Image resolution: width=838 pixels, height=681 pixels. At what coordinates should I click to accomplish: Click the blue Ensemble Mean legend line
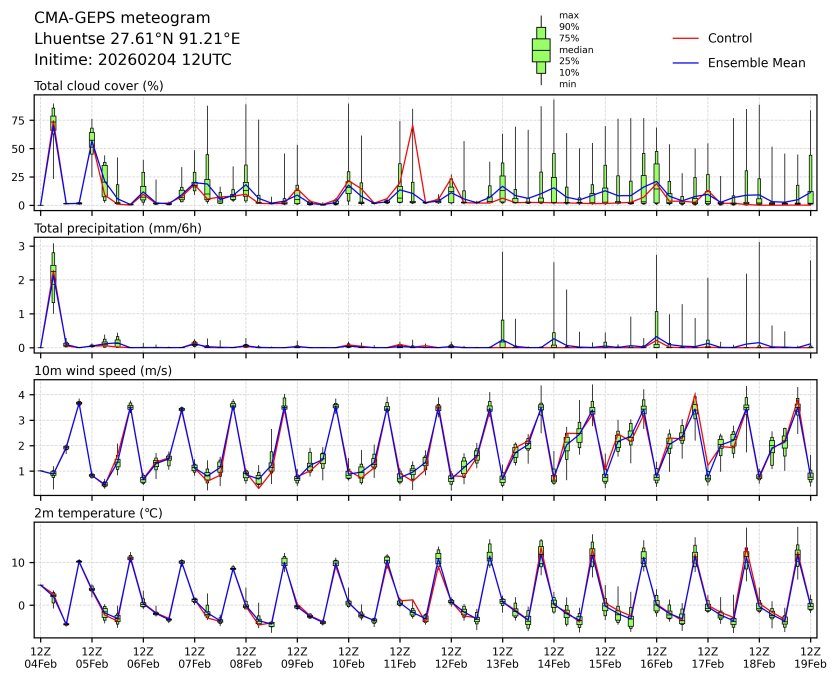(x=683, y=63)
